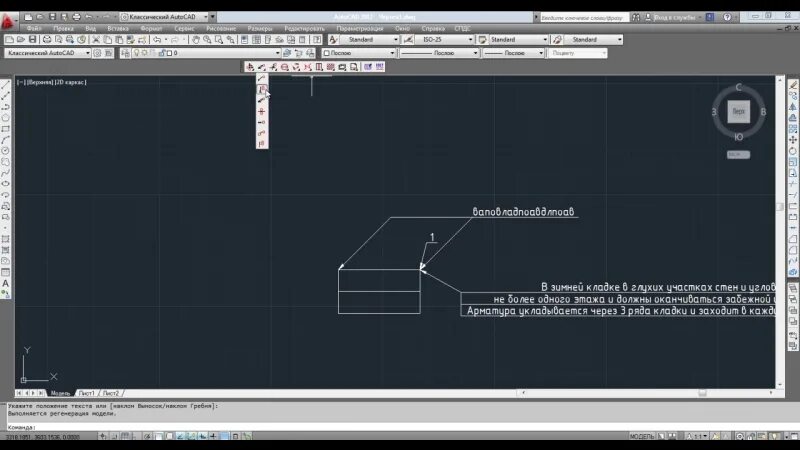Open the table style Standard dropdown

point(519,39)
